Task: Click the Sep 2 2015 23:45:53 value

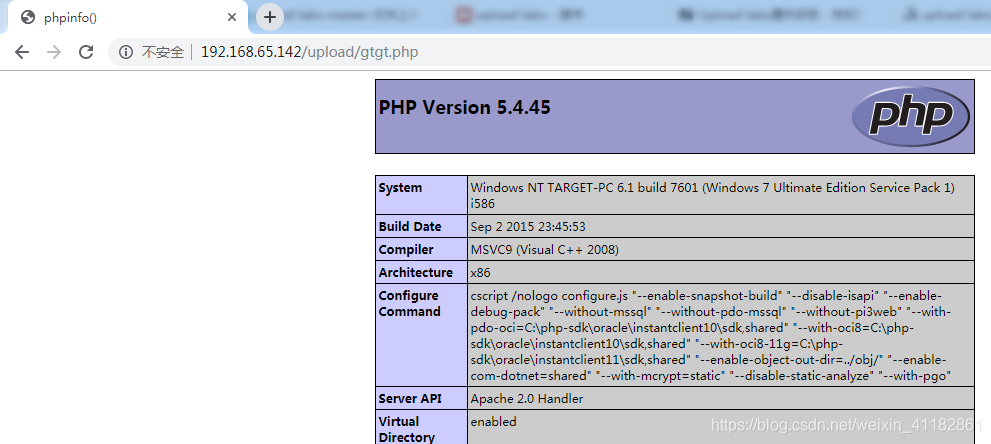Action: [528, 226]
